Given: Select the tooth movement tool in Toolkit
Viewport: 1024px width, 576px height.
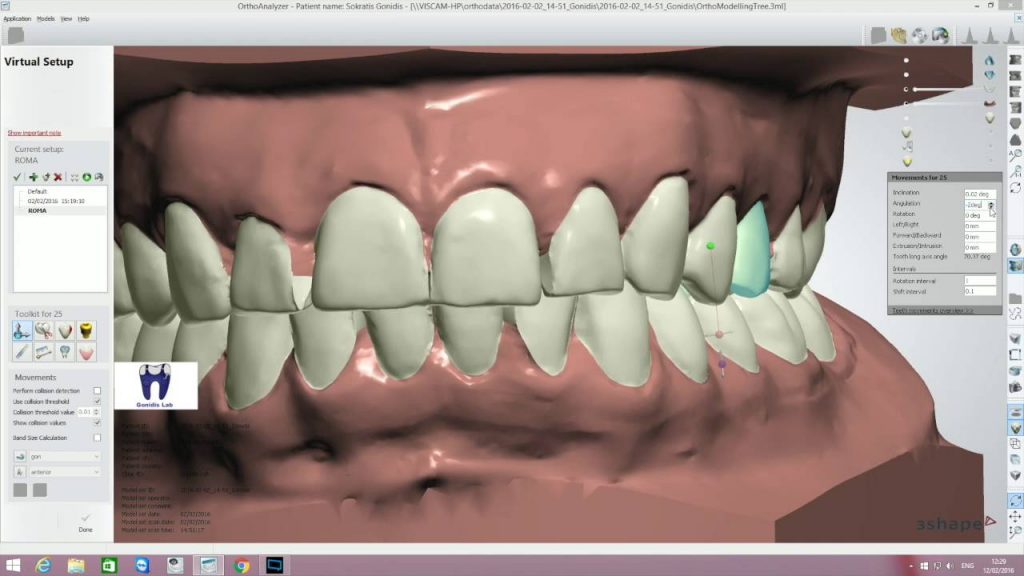Looking at the screenshot, I should [20, 330].
